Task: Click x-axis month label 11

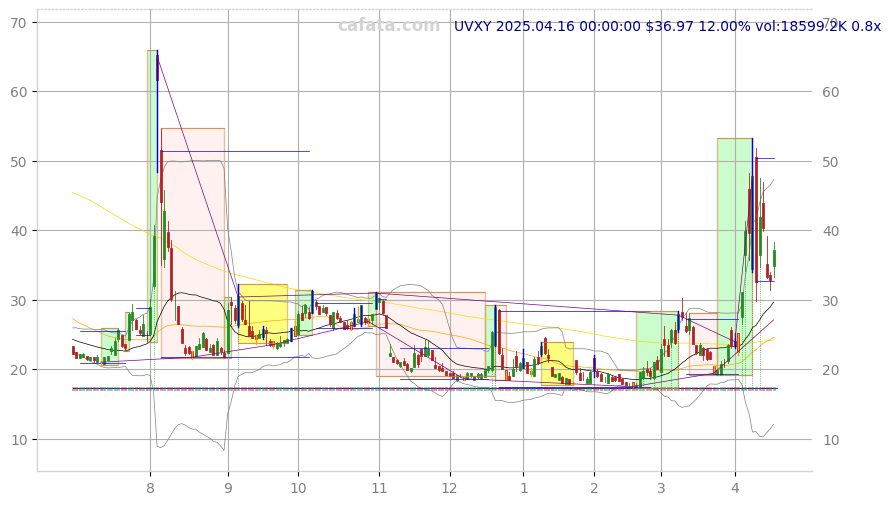Action: (378, 488)
